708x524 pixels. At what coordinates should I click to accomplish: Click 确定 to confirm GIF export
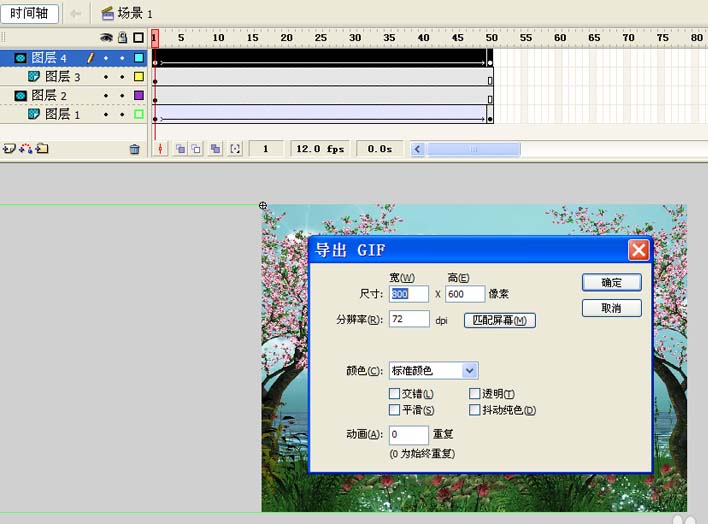(x=612, y=283)
